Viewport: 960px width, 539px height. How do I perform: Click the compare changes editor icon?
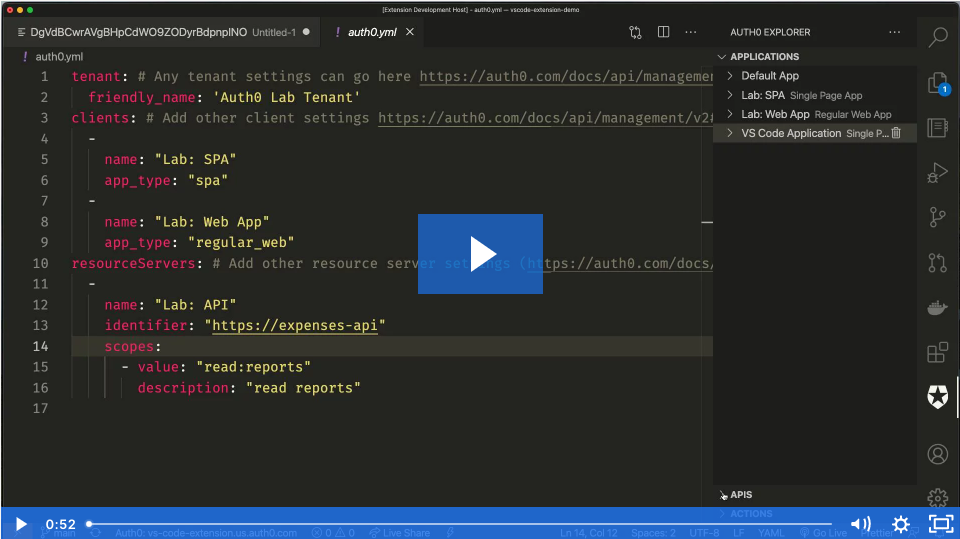636,32
